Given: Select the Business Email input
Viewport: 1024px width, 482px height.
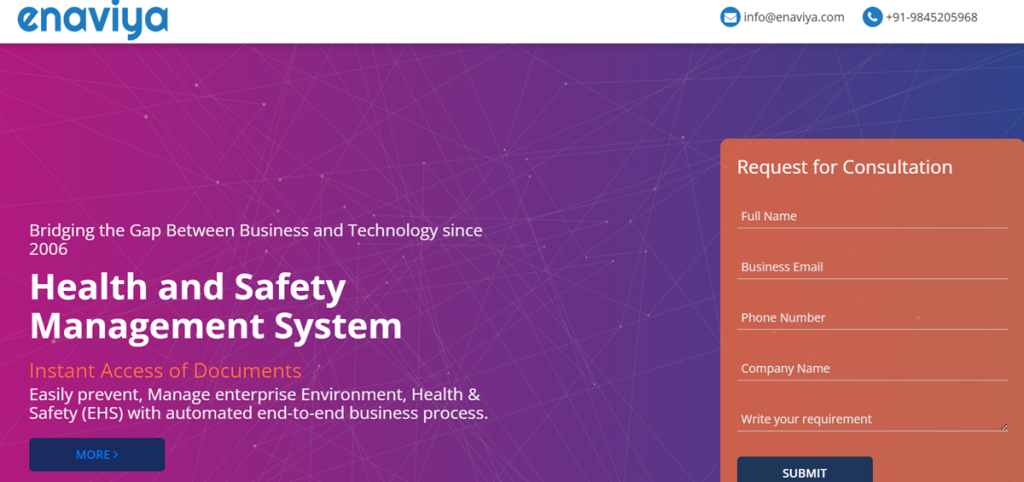Looking at the screenshot, I should point(872,267).
